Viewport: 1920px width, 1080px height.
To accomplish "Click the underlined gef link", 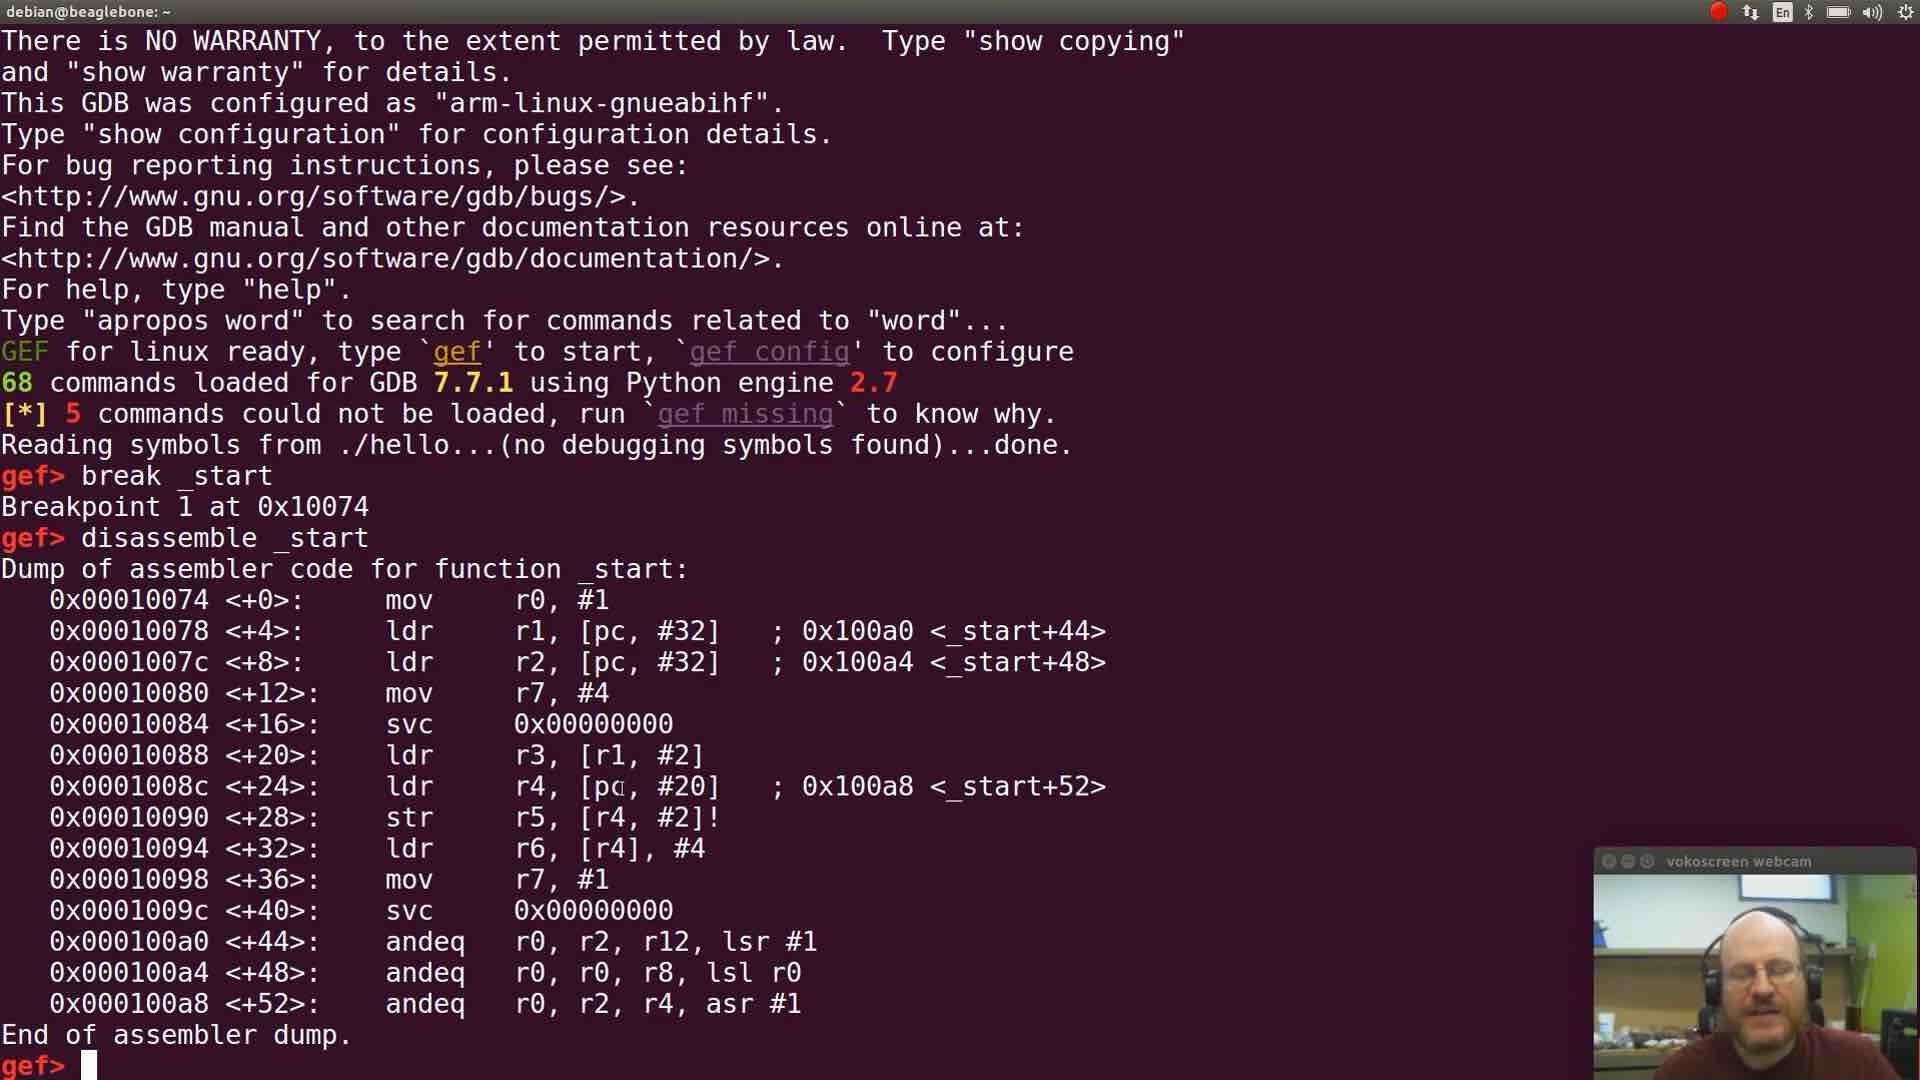I will point(456,351).
